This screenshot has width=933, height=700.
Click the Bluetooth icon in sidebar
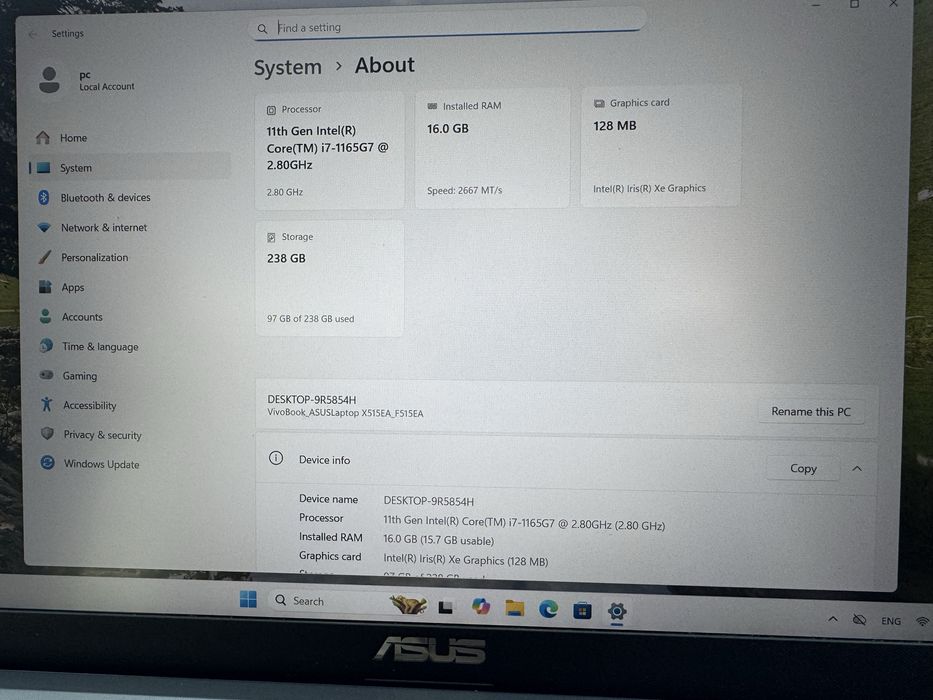coord(43,197)
